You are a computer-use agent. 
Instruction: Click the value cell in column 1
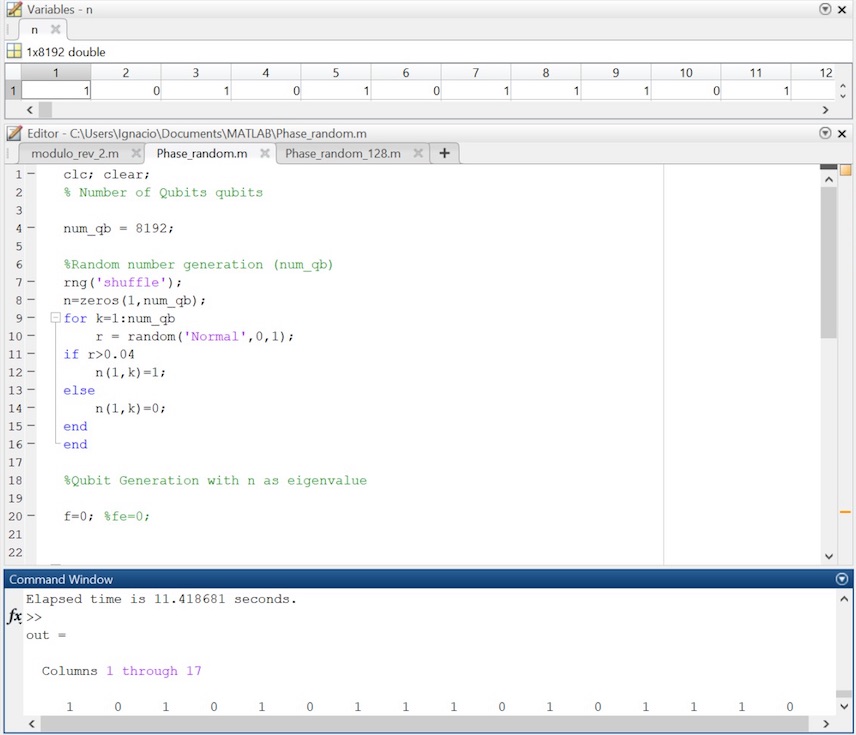56,91
